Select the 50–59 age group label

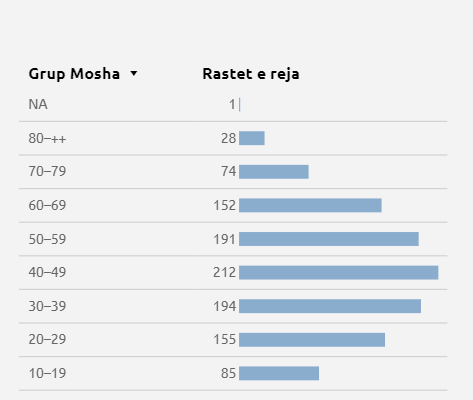(x=47, y=239)
